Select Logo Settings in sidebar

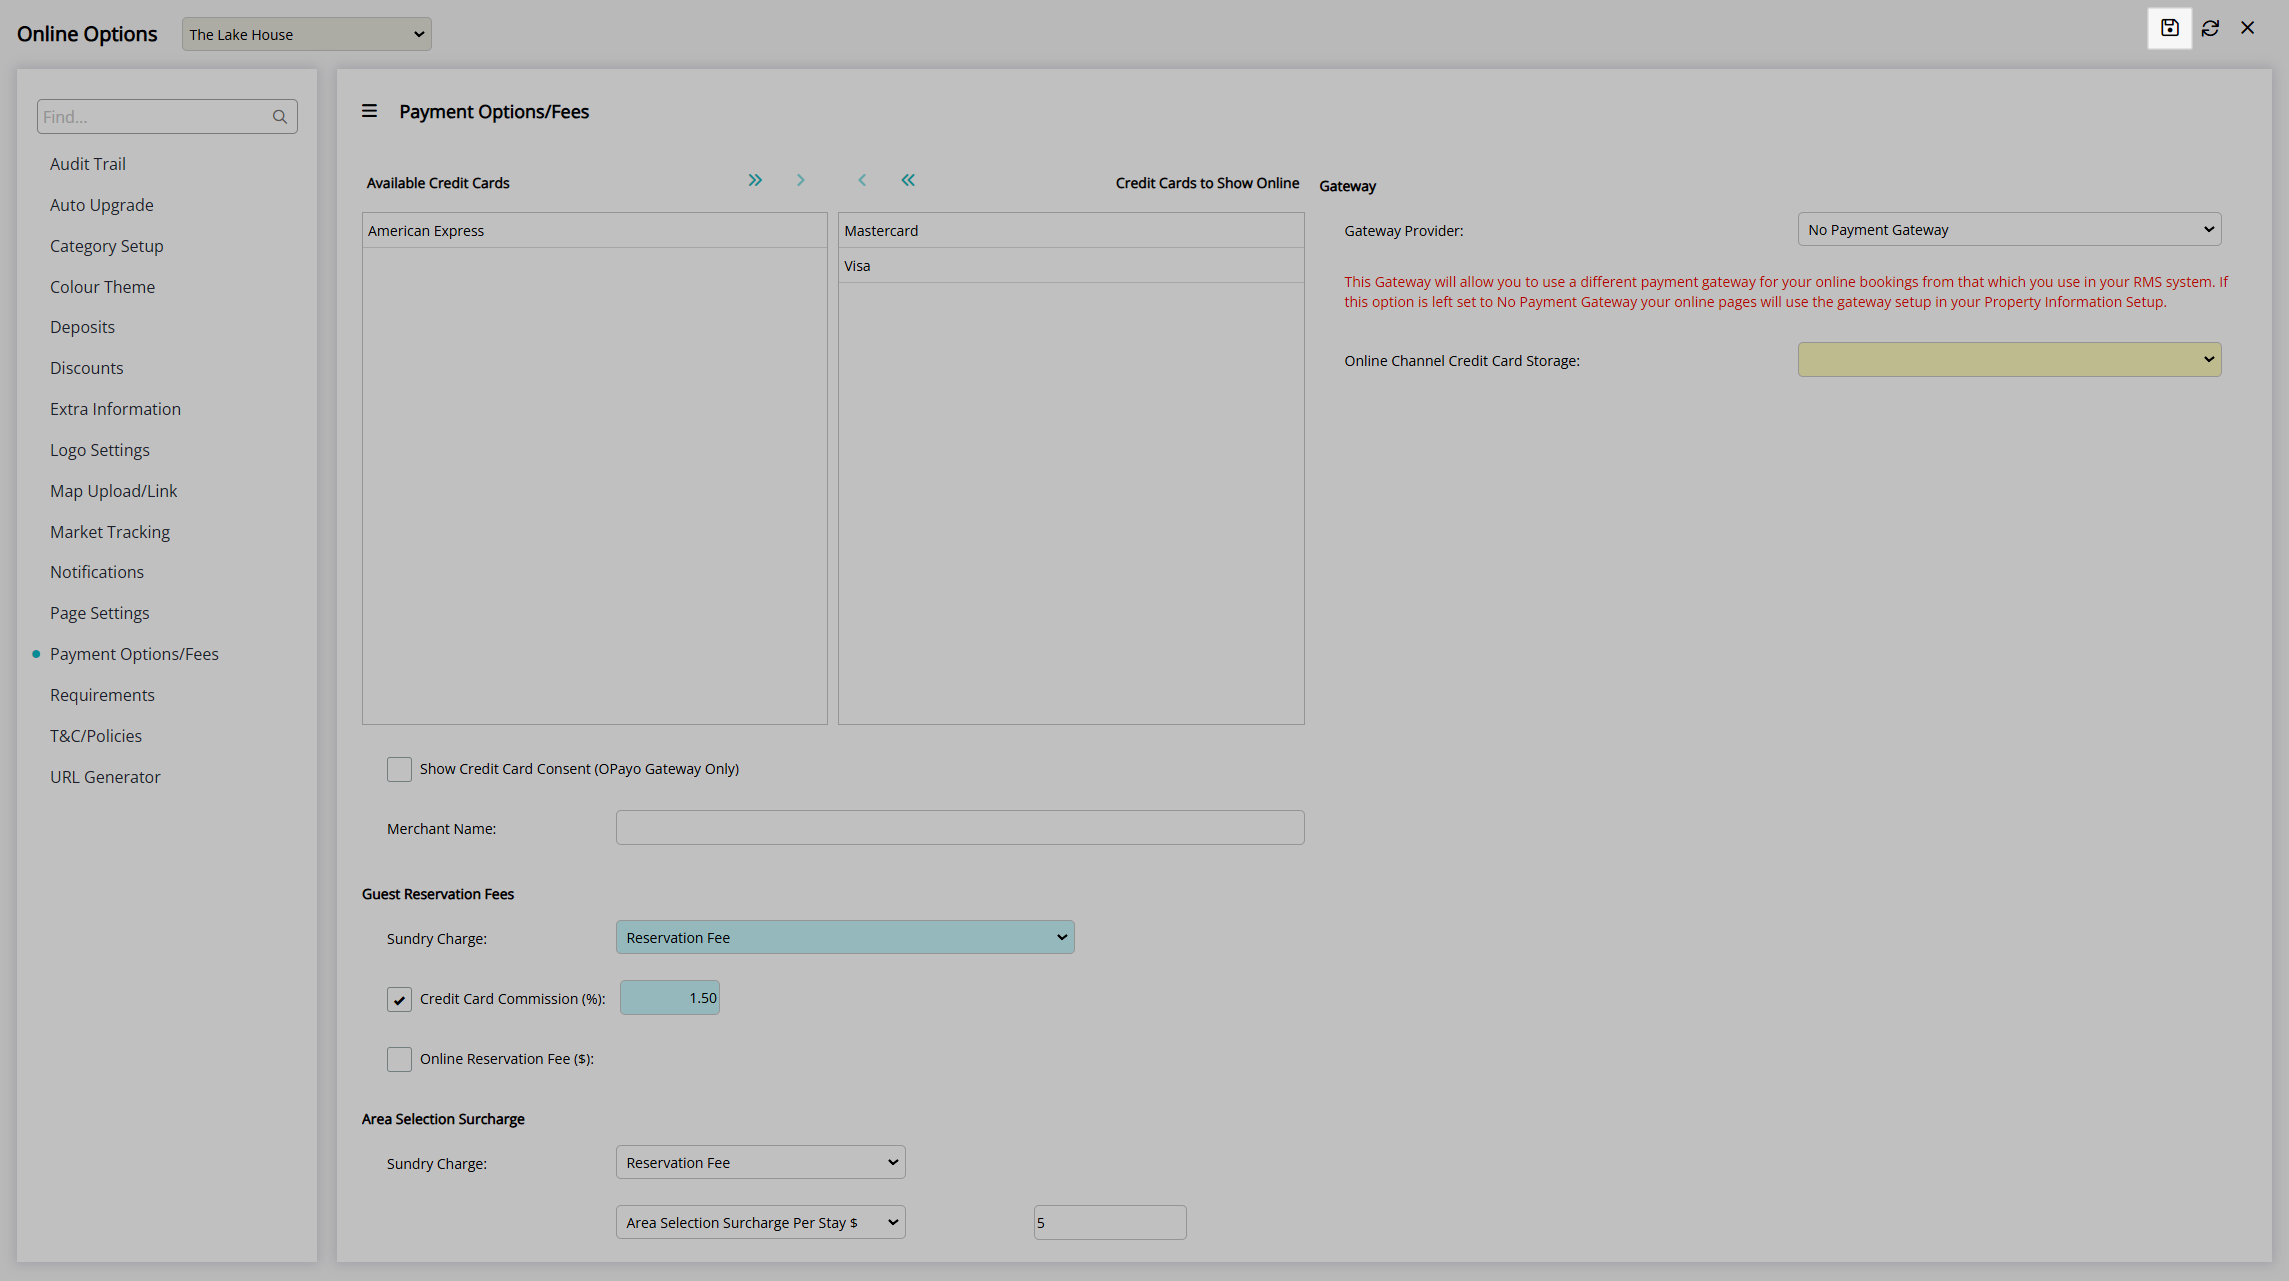tap(100, 450)
